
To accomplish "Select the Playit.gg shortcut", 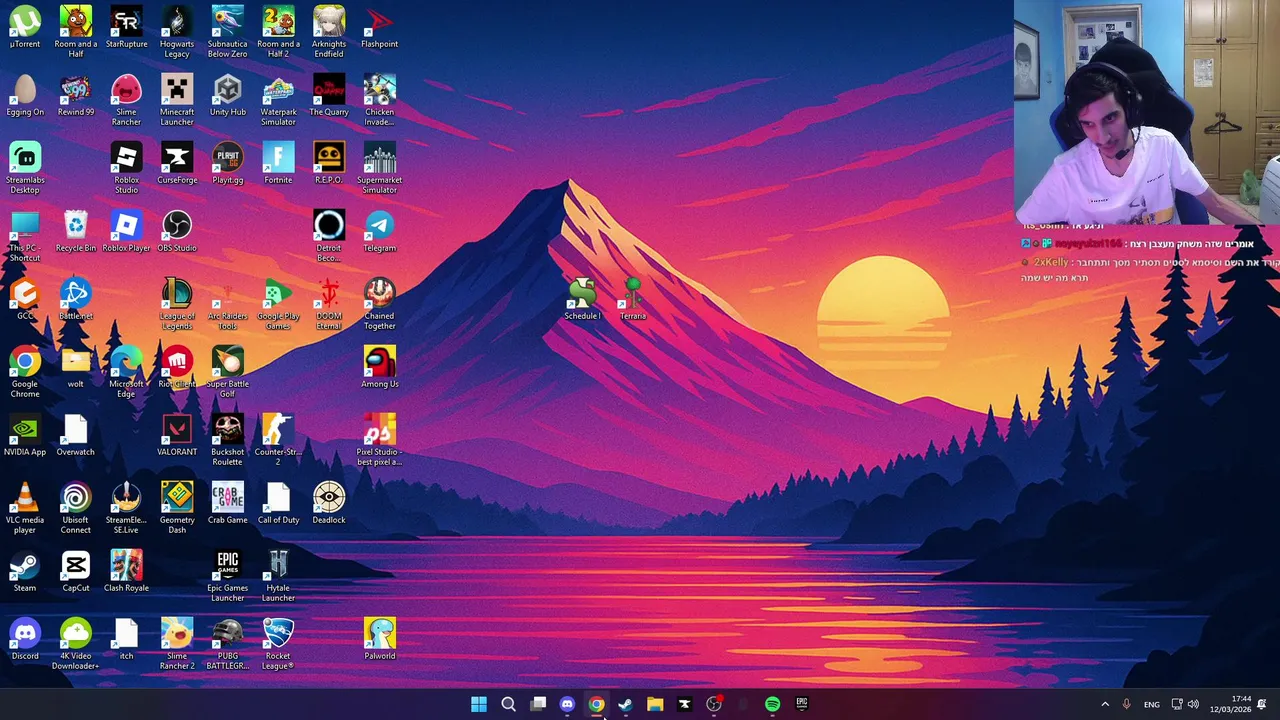I will click(x=227, y=163).
